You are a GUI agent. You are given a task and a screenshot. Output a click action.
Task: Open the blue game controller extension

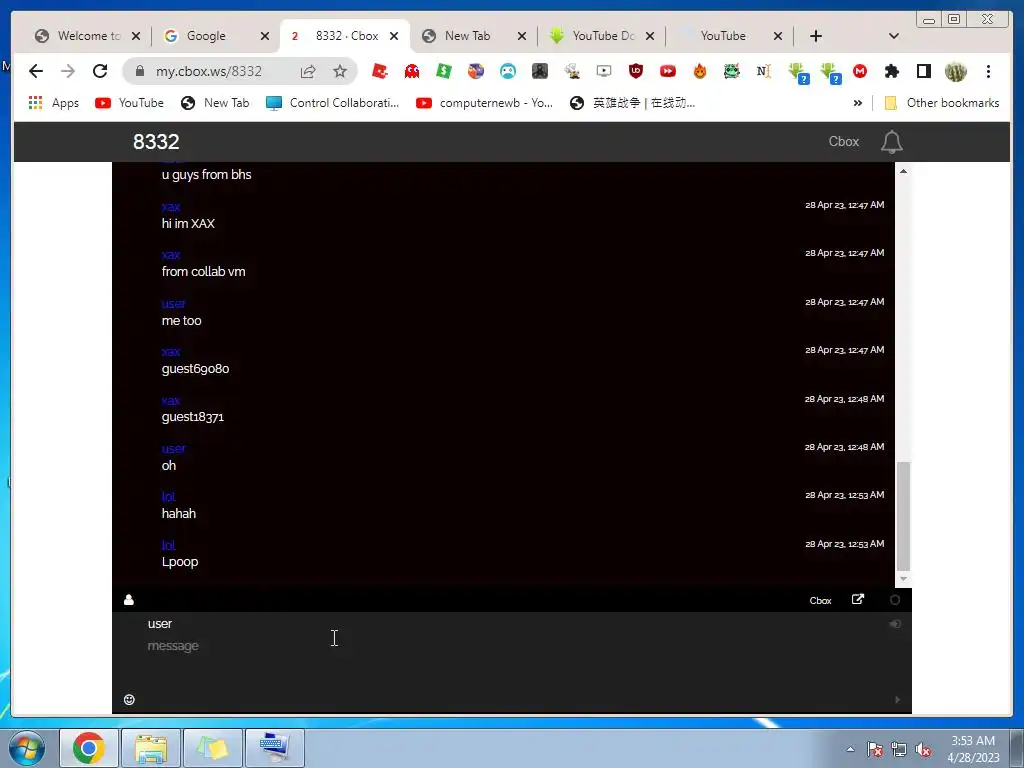point(507,71)
